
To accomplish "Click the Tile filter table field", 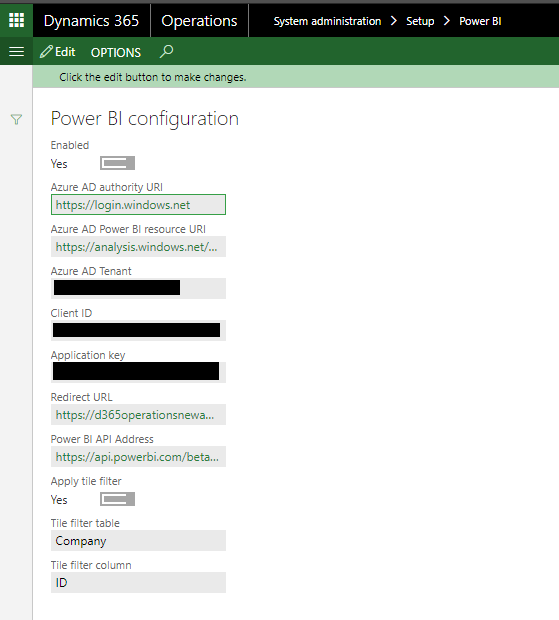I will coord(138,540).
